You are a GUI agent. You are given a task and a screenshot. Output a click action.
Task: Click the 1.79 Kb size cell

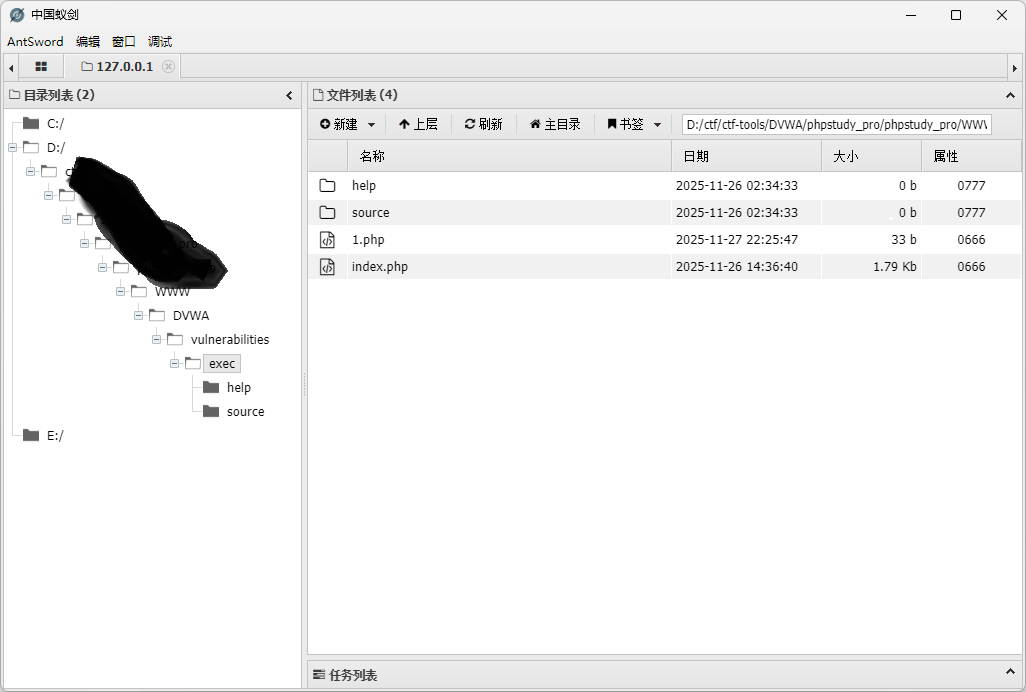click(894, 267)
